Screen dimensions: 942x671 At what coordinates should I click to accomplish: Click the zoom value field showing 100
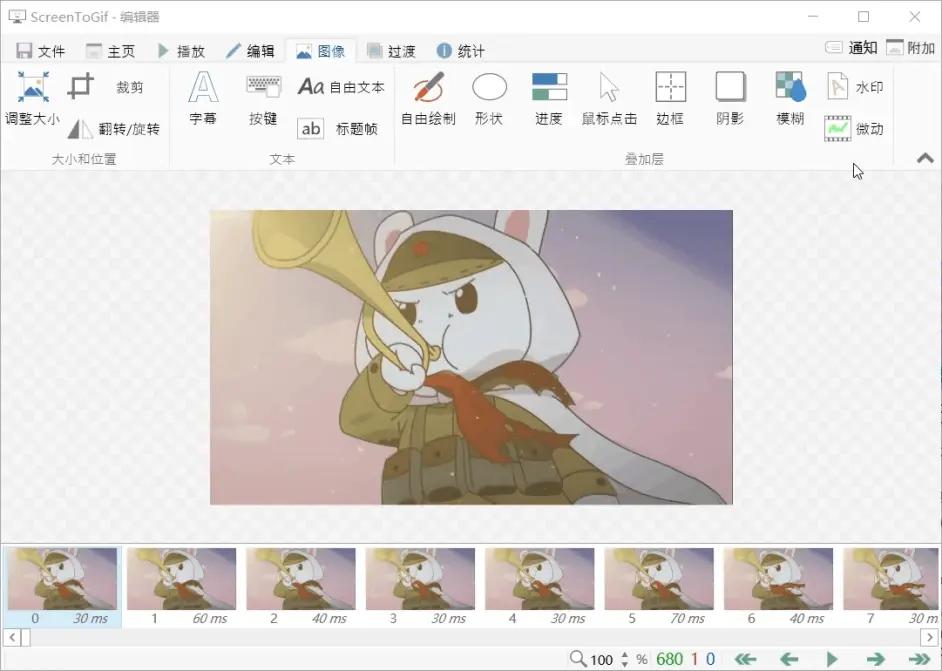601,660
